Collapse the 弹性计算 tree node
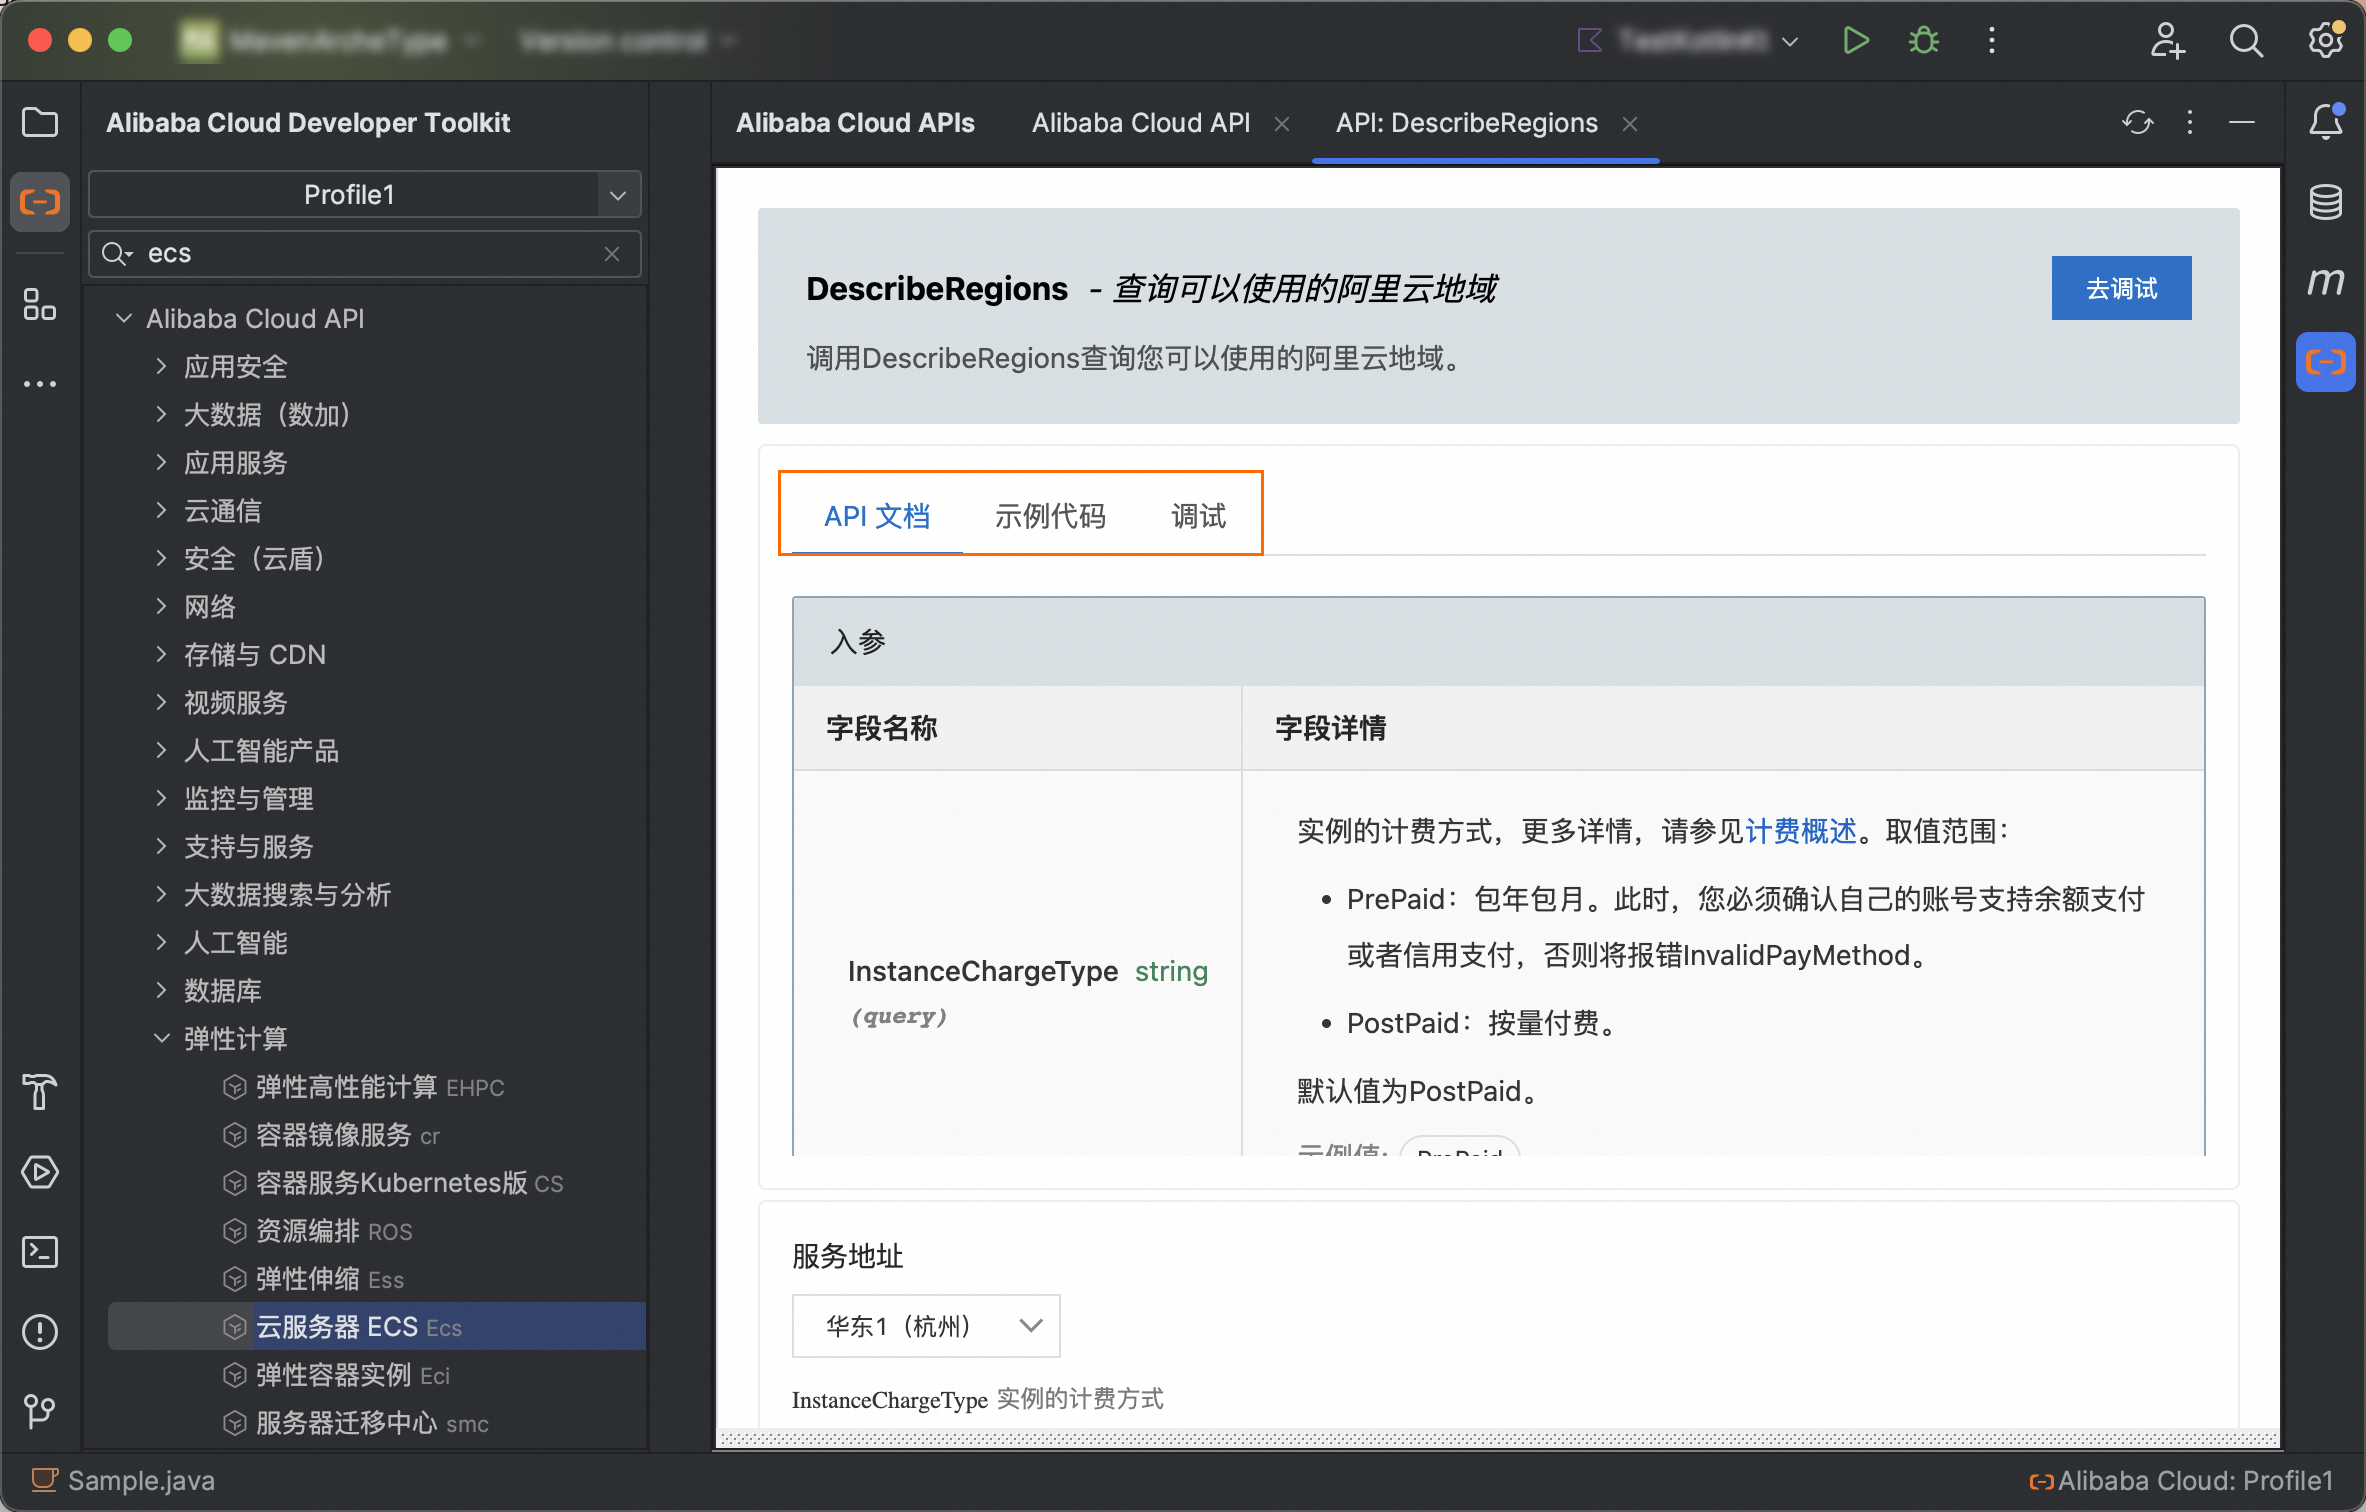The height and width of the screenshot is (1512, 2366). (x=161, y=1038)
